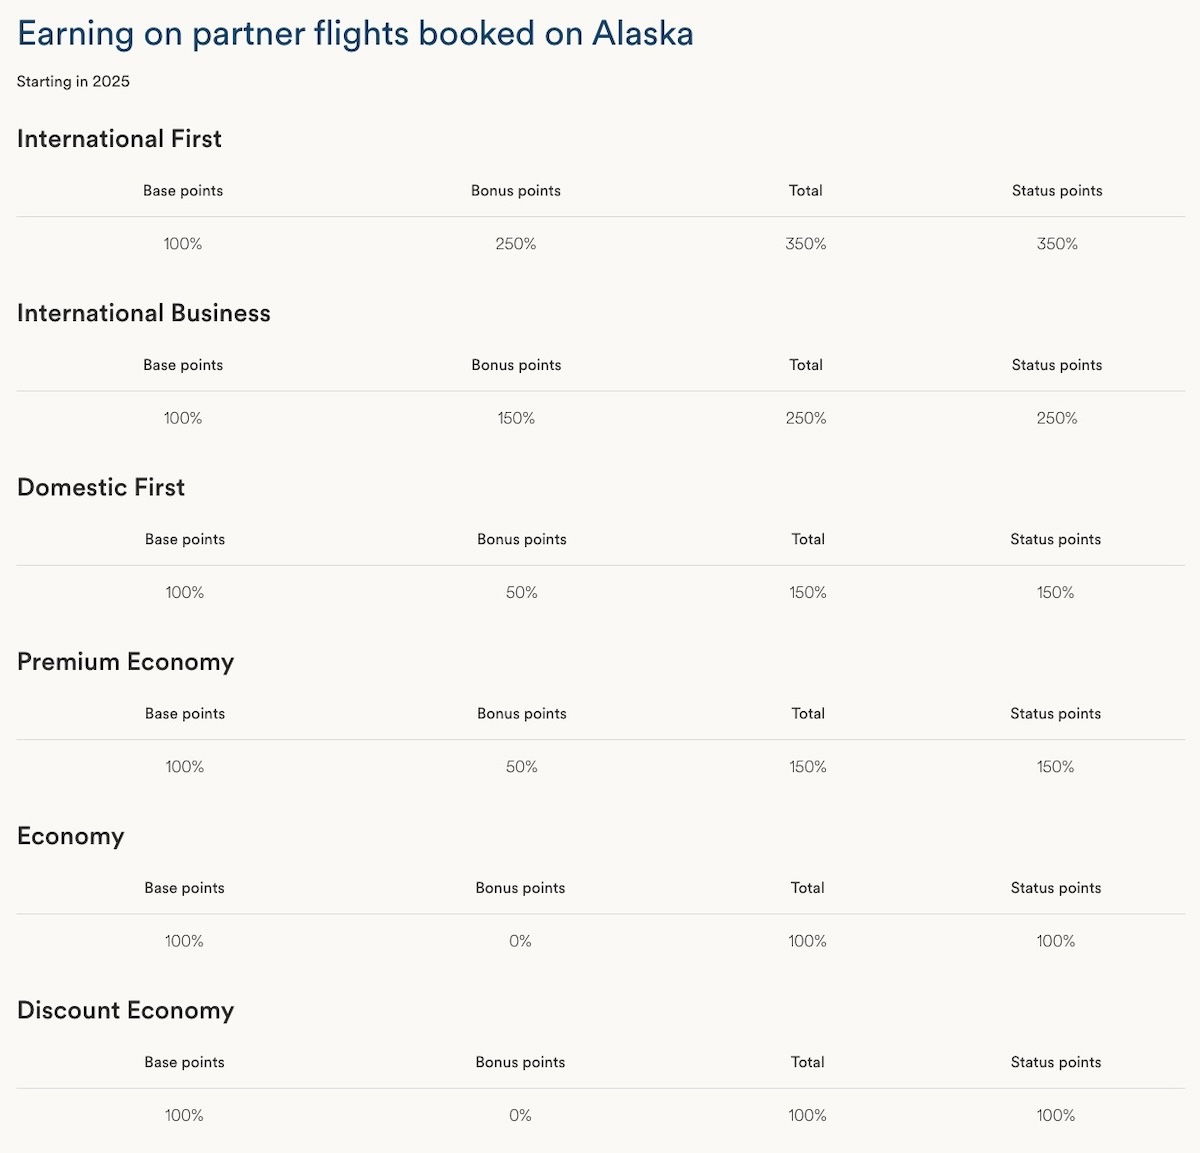Image resolution: width=1200 pixels, height=1153 pixels.
Task: Click the "Starting in 2025" subtitle text
Action: (x=73, y=82)
